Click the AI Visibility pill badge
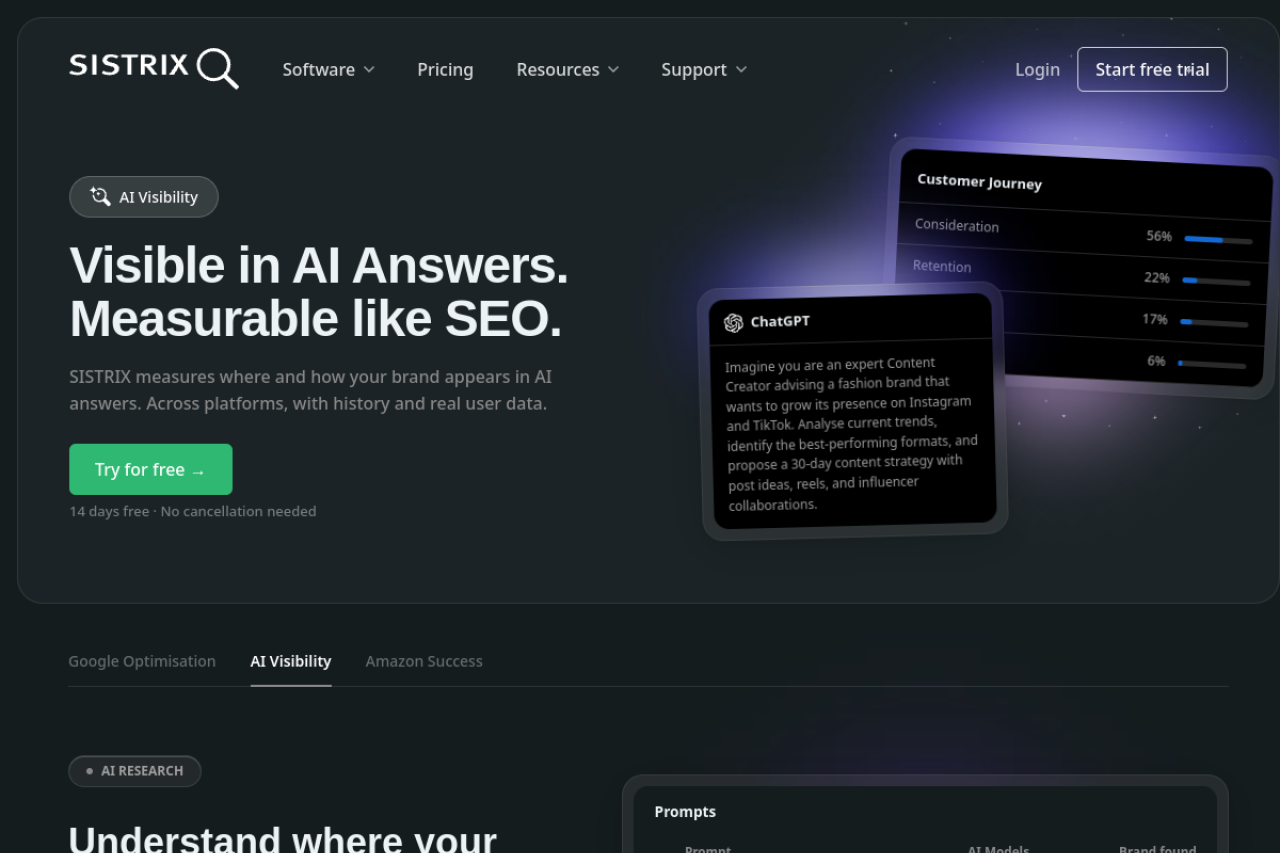Screen dimensions: 1280x853 [144, 197]
